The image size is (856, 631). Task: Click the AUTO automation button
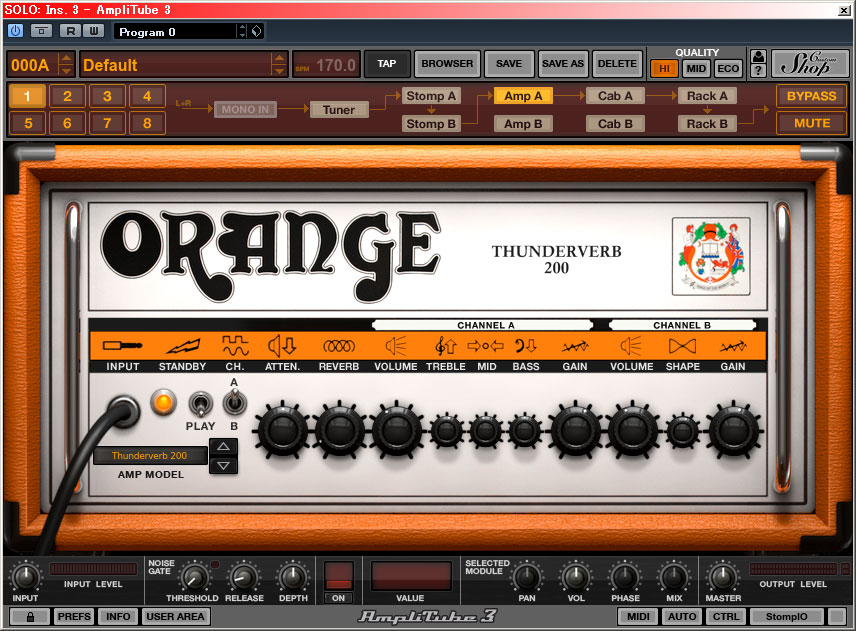click(x=682, y=617)
